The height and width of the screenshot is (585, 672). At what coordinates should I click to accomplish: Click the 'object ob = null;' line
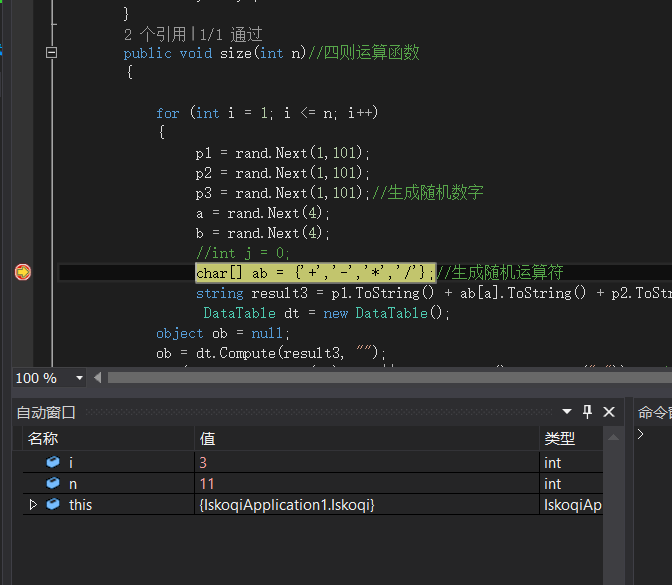pos(223,333)
